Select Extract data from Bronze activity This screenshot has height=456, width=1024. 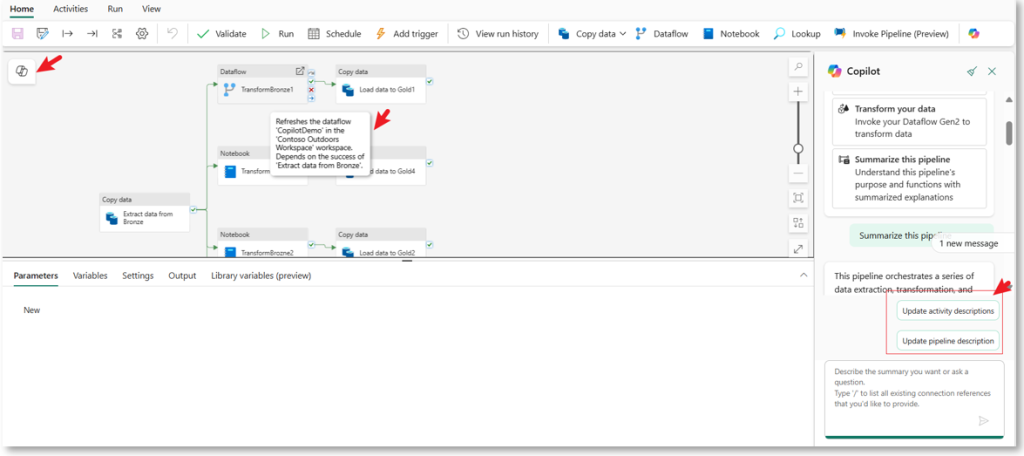[x=144, y=212]
